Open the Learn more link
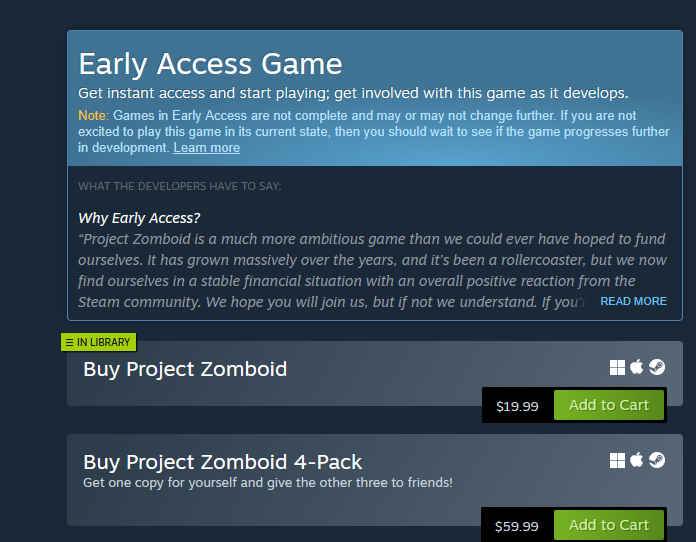Viewport: 696px width, 542px height. pyautogui.click(x=206, y=148)
